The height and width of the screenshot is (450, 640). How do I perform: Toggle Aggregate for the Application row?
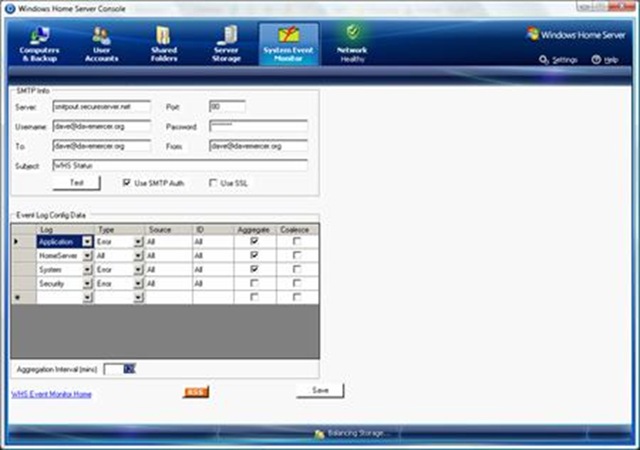254,241
